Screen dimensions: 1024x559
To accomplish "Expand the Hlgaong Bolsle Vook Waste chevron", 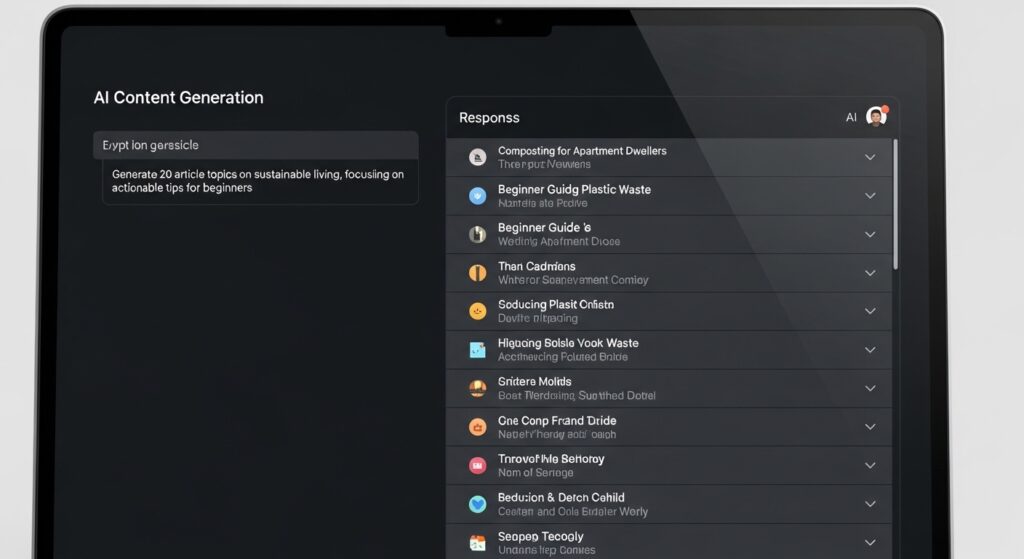I will pos(869,350).
